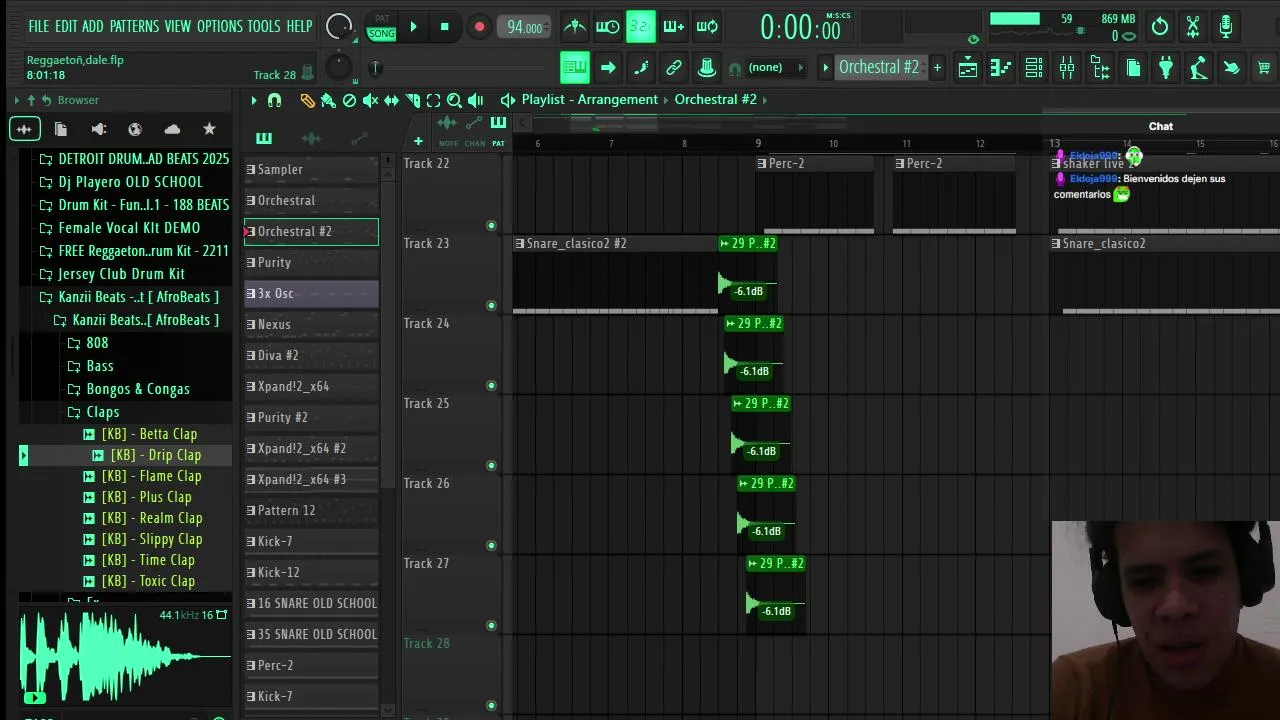
Task: Open the shopping cart content library icon
Action: [1264, 68]
